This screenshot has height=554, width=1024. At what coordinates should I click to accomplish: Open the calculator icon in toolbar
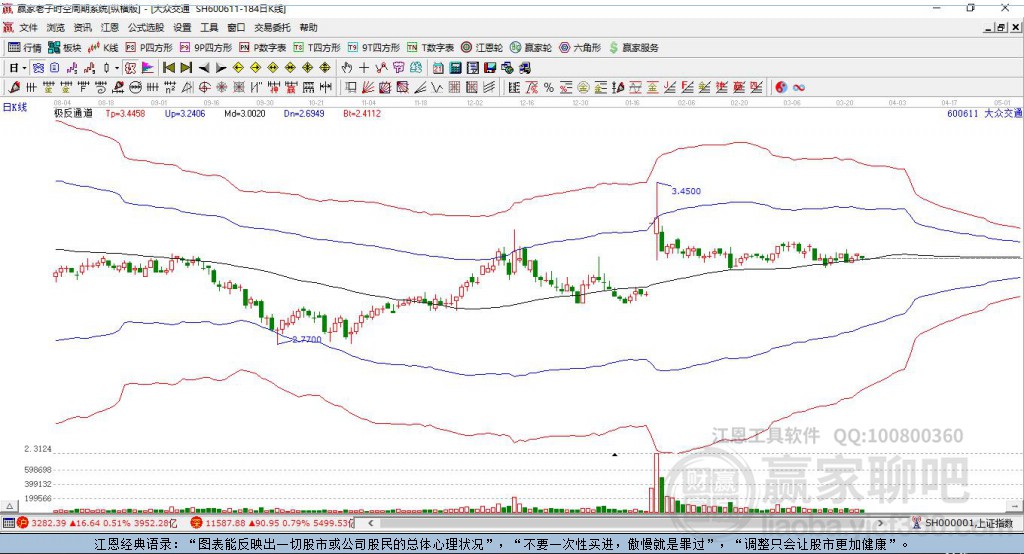[455, 68]
